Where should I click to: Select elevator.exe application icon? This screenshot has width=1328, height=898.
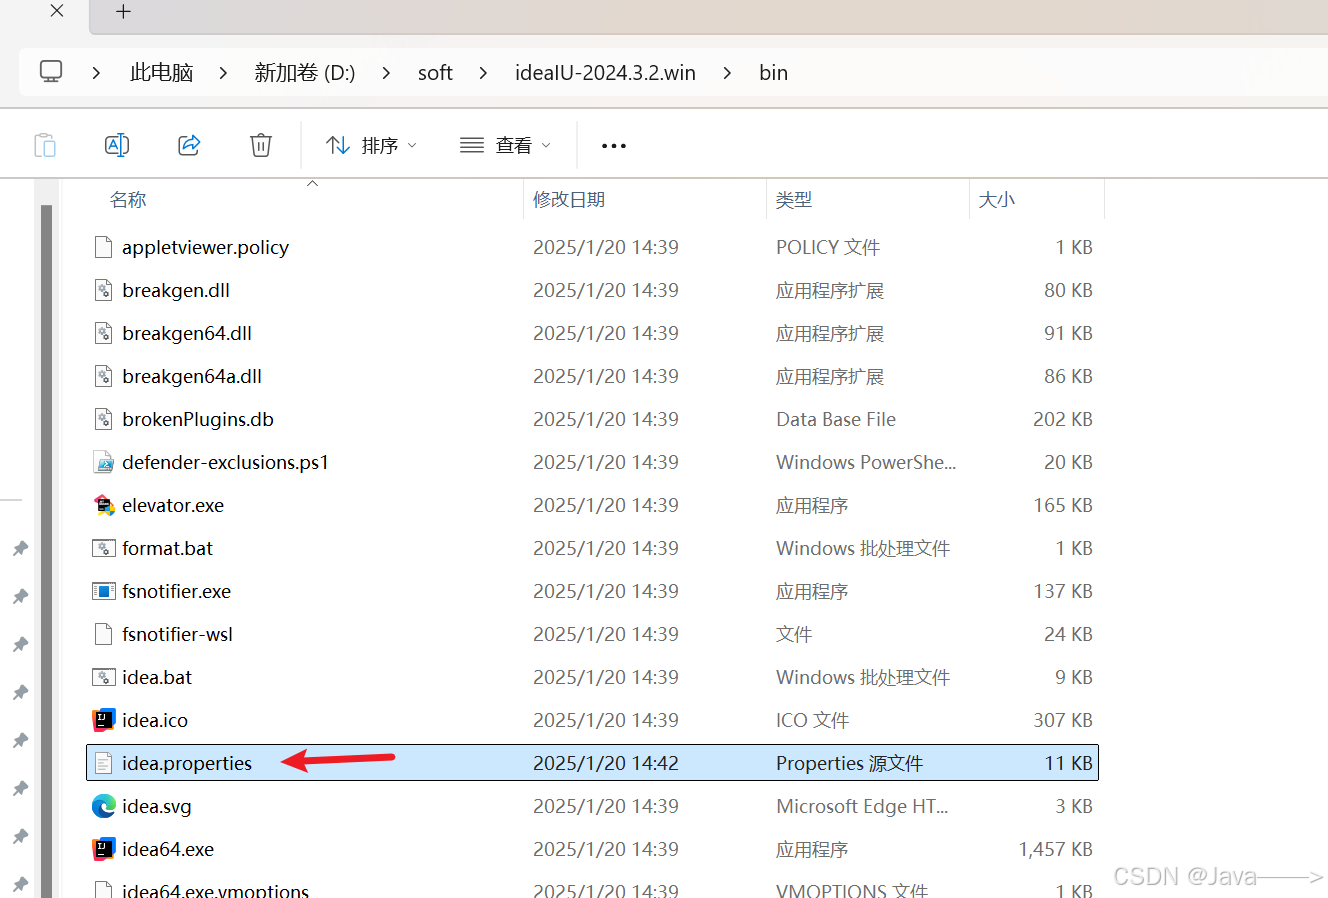104,505
